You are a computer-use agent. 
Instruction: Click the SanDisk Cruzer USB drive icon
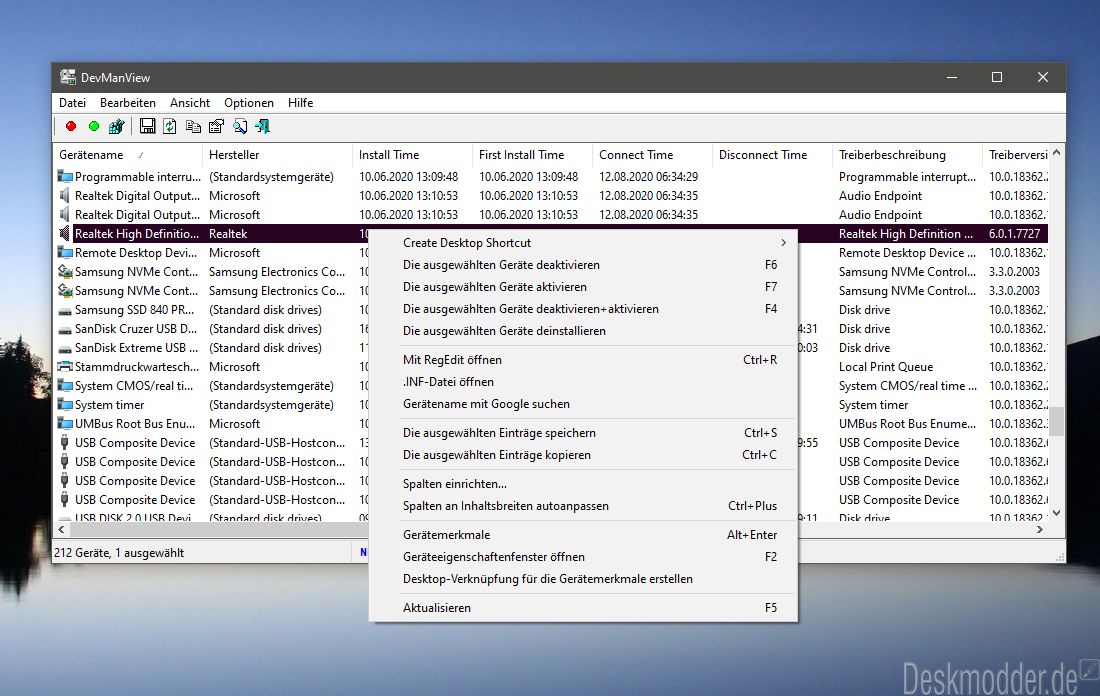pyautogui.click(x=65, y=329)
